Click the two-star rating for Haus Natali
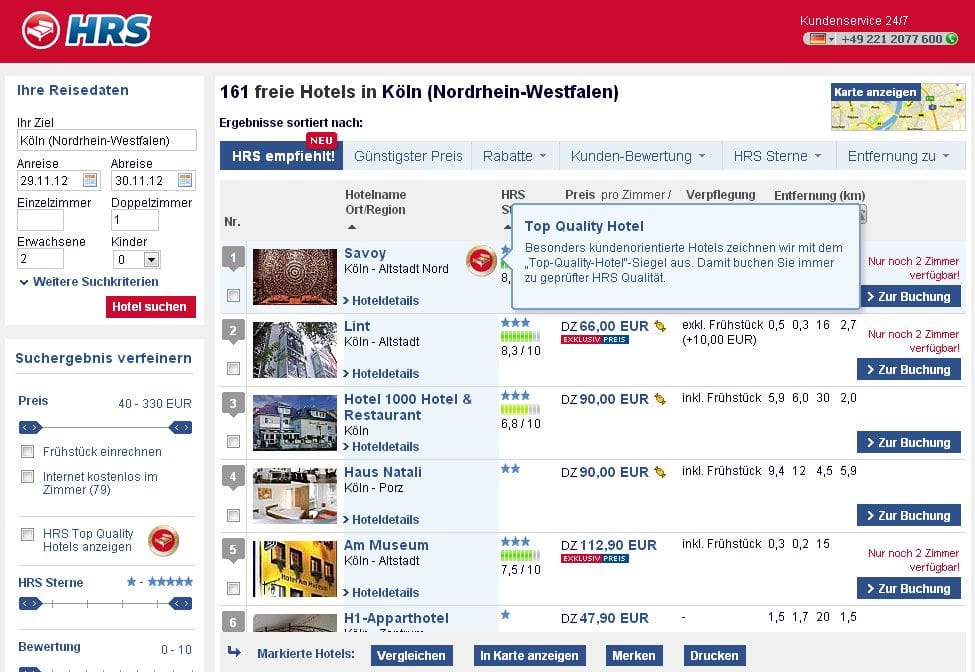 pos(511,469)
